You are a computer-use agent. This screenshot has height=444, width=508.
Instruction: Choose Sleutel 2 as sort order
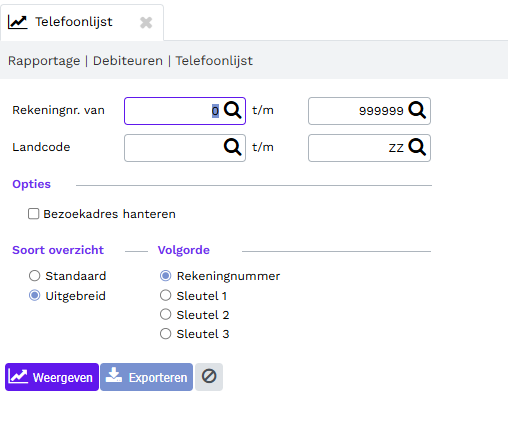(x=165, y=314)
